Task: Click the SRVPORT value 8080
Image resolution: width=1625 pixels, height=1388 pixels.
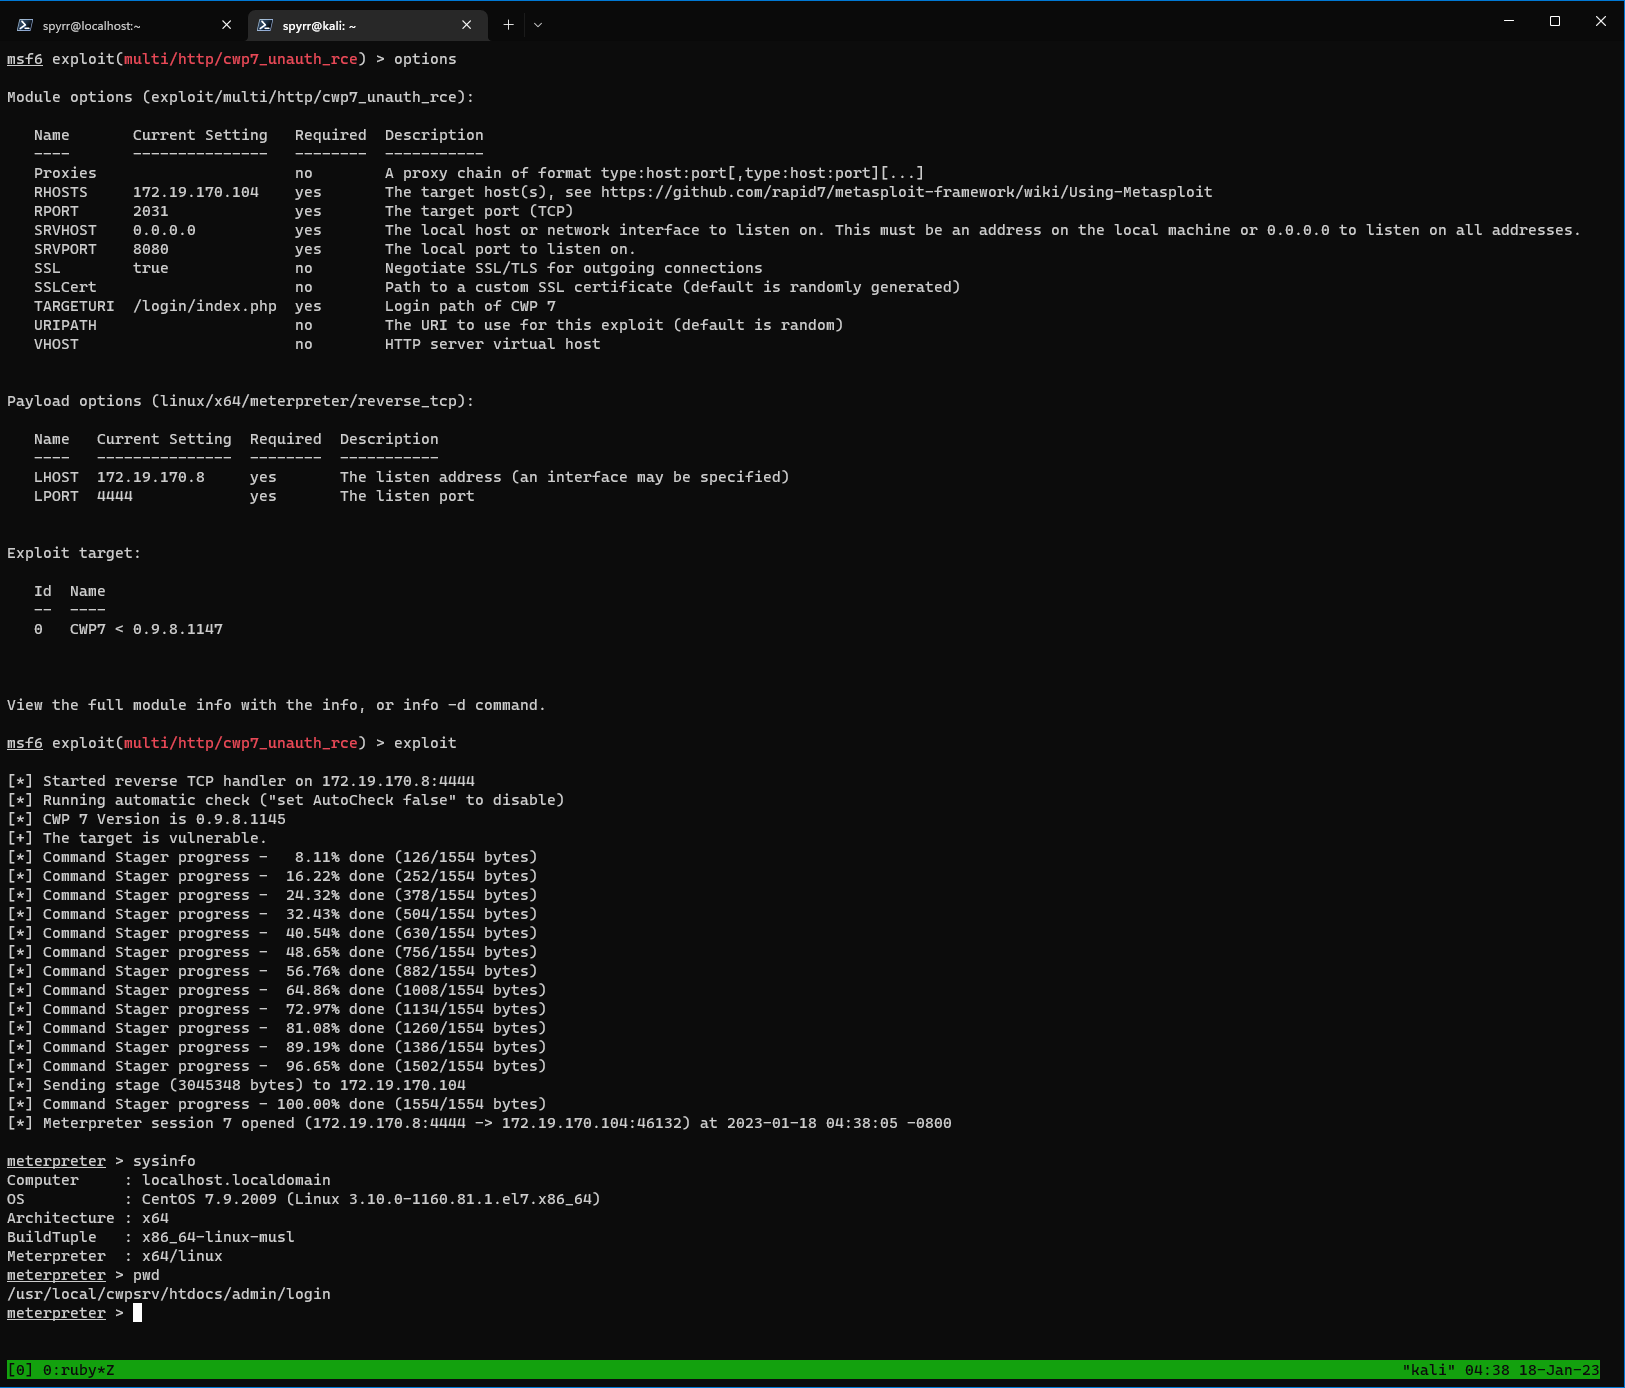Action: tap(151, 249)
